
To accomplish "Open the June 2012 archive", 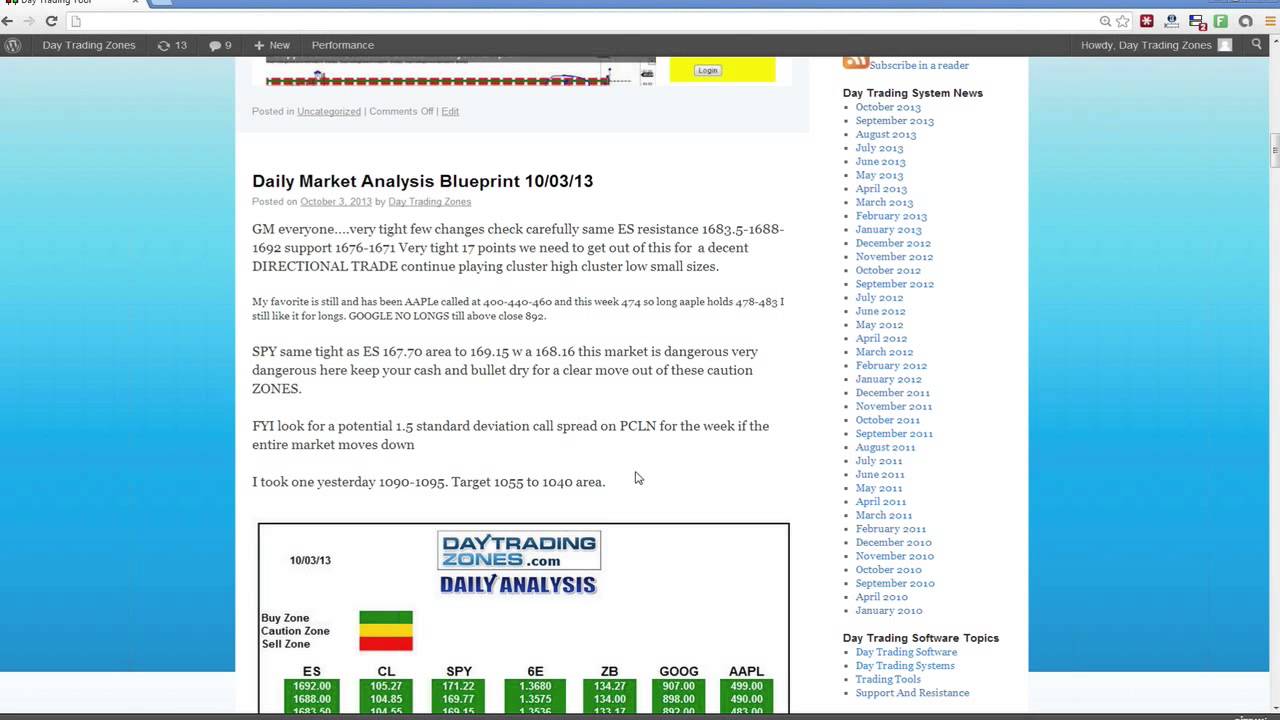I will [880, 311].
